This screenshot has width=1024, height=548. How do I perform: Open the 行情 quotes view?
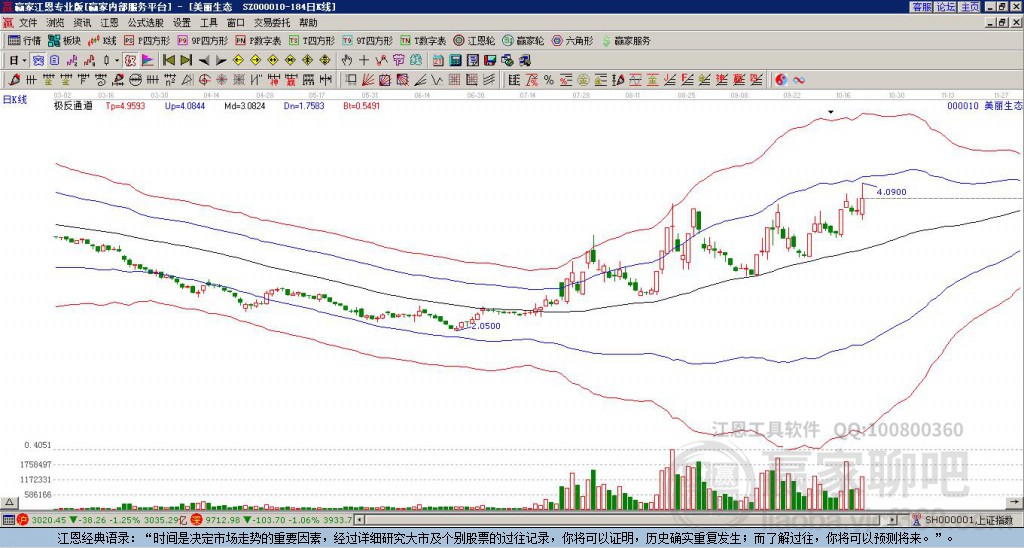(24, 40)
